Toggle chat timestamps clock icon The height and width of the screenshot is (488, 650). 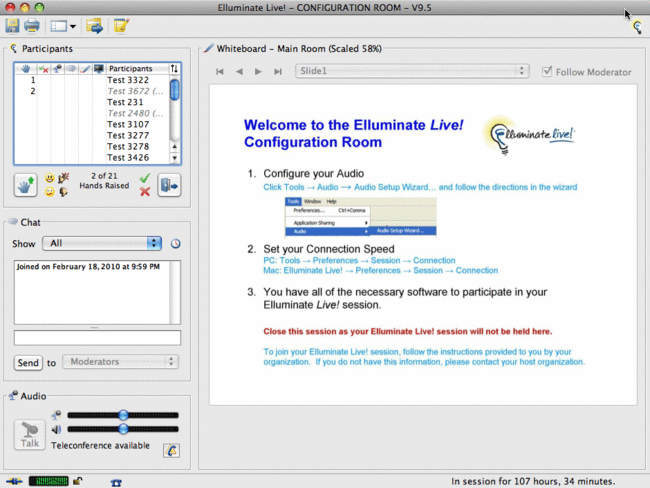tap(175, 243)
